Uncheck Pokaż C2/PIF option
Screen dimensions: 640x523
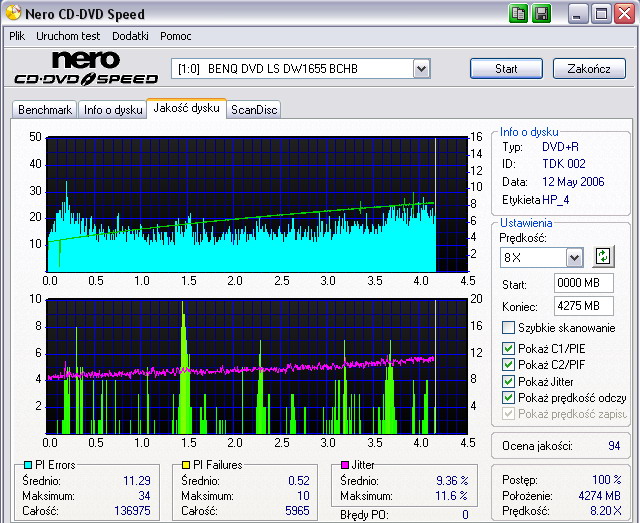coord(508,364)
